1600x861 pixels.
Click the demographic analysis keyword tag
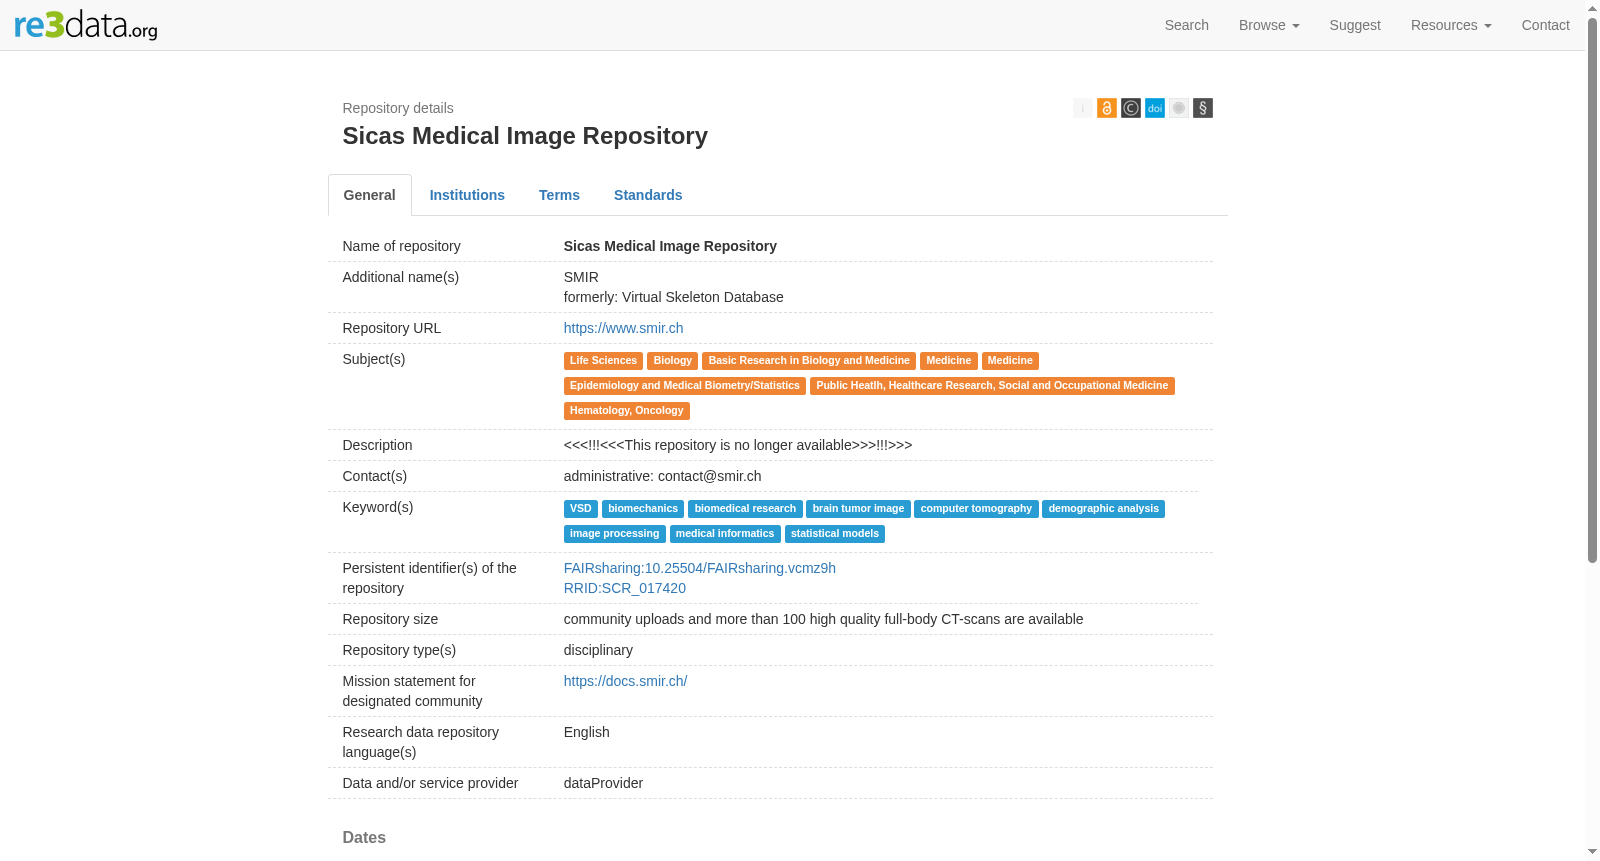tap(1104, 509)
